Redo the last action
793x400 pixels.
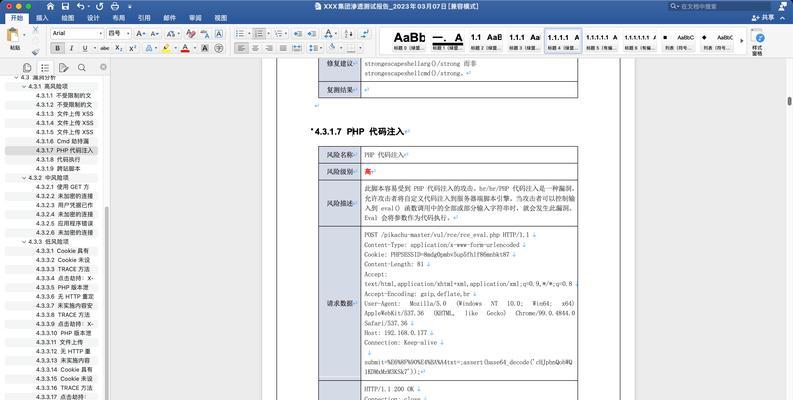click(x=99, y=7)
